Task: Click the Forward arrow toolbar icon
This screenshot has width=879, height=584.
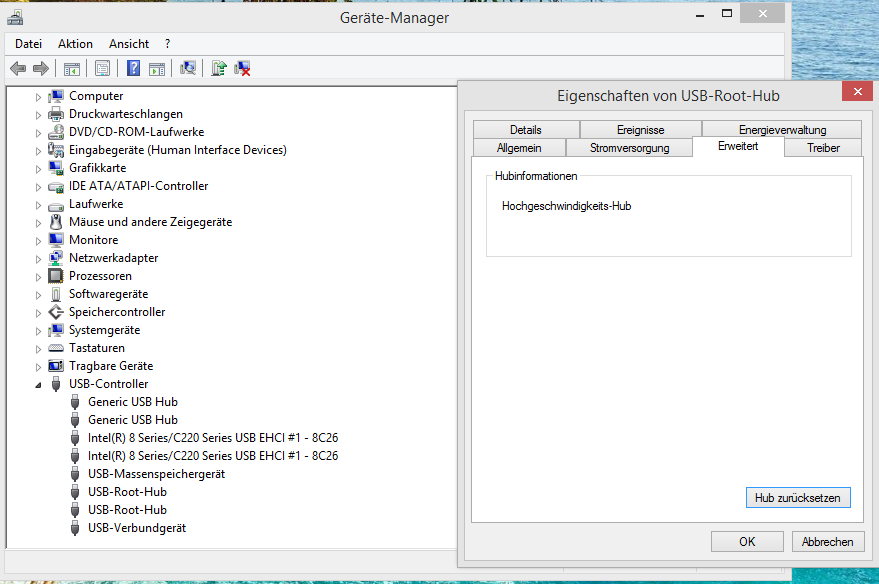Action: click(41, 68)
